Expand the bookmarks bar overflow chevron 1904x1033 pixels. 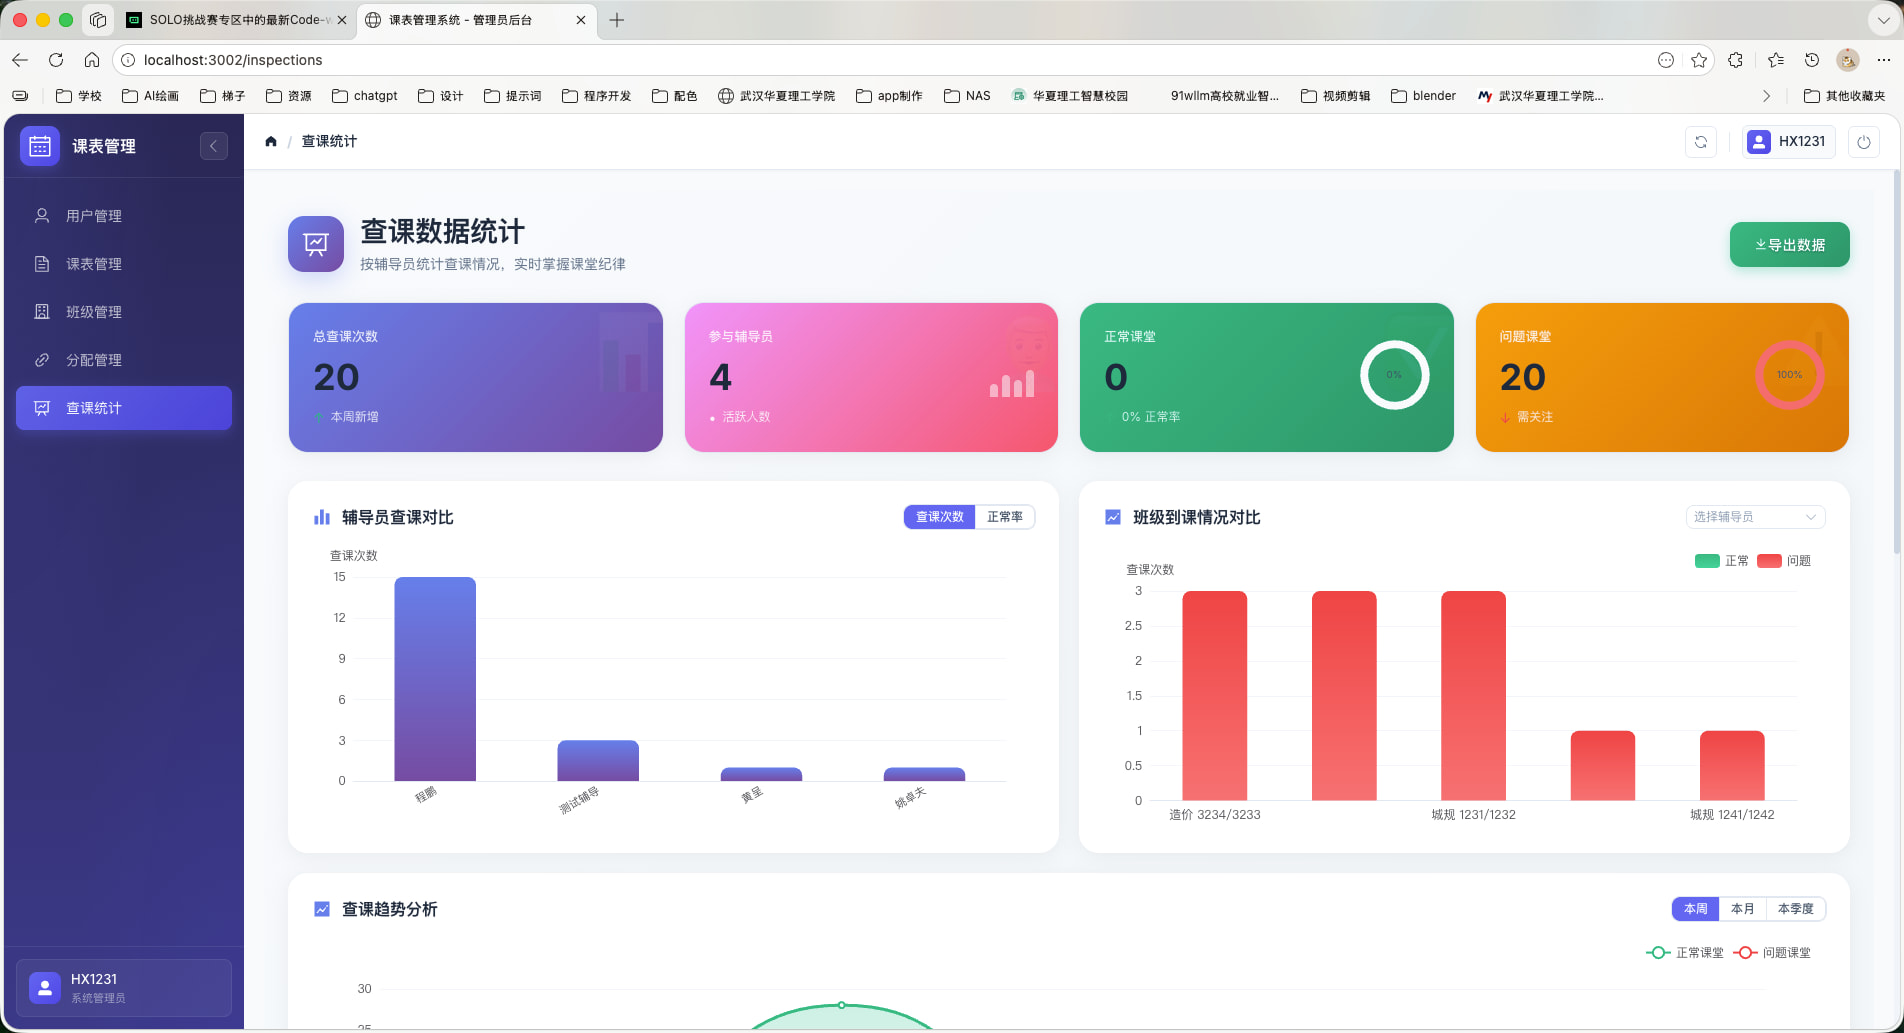(1766, 96)
